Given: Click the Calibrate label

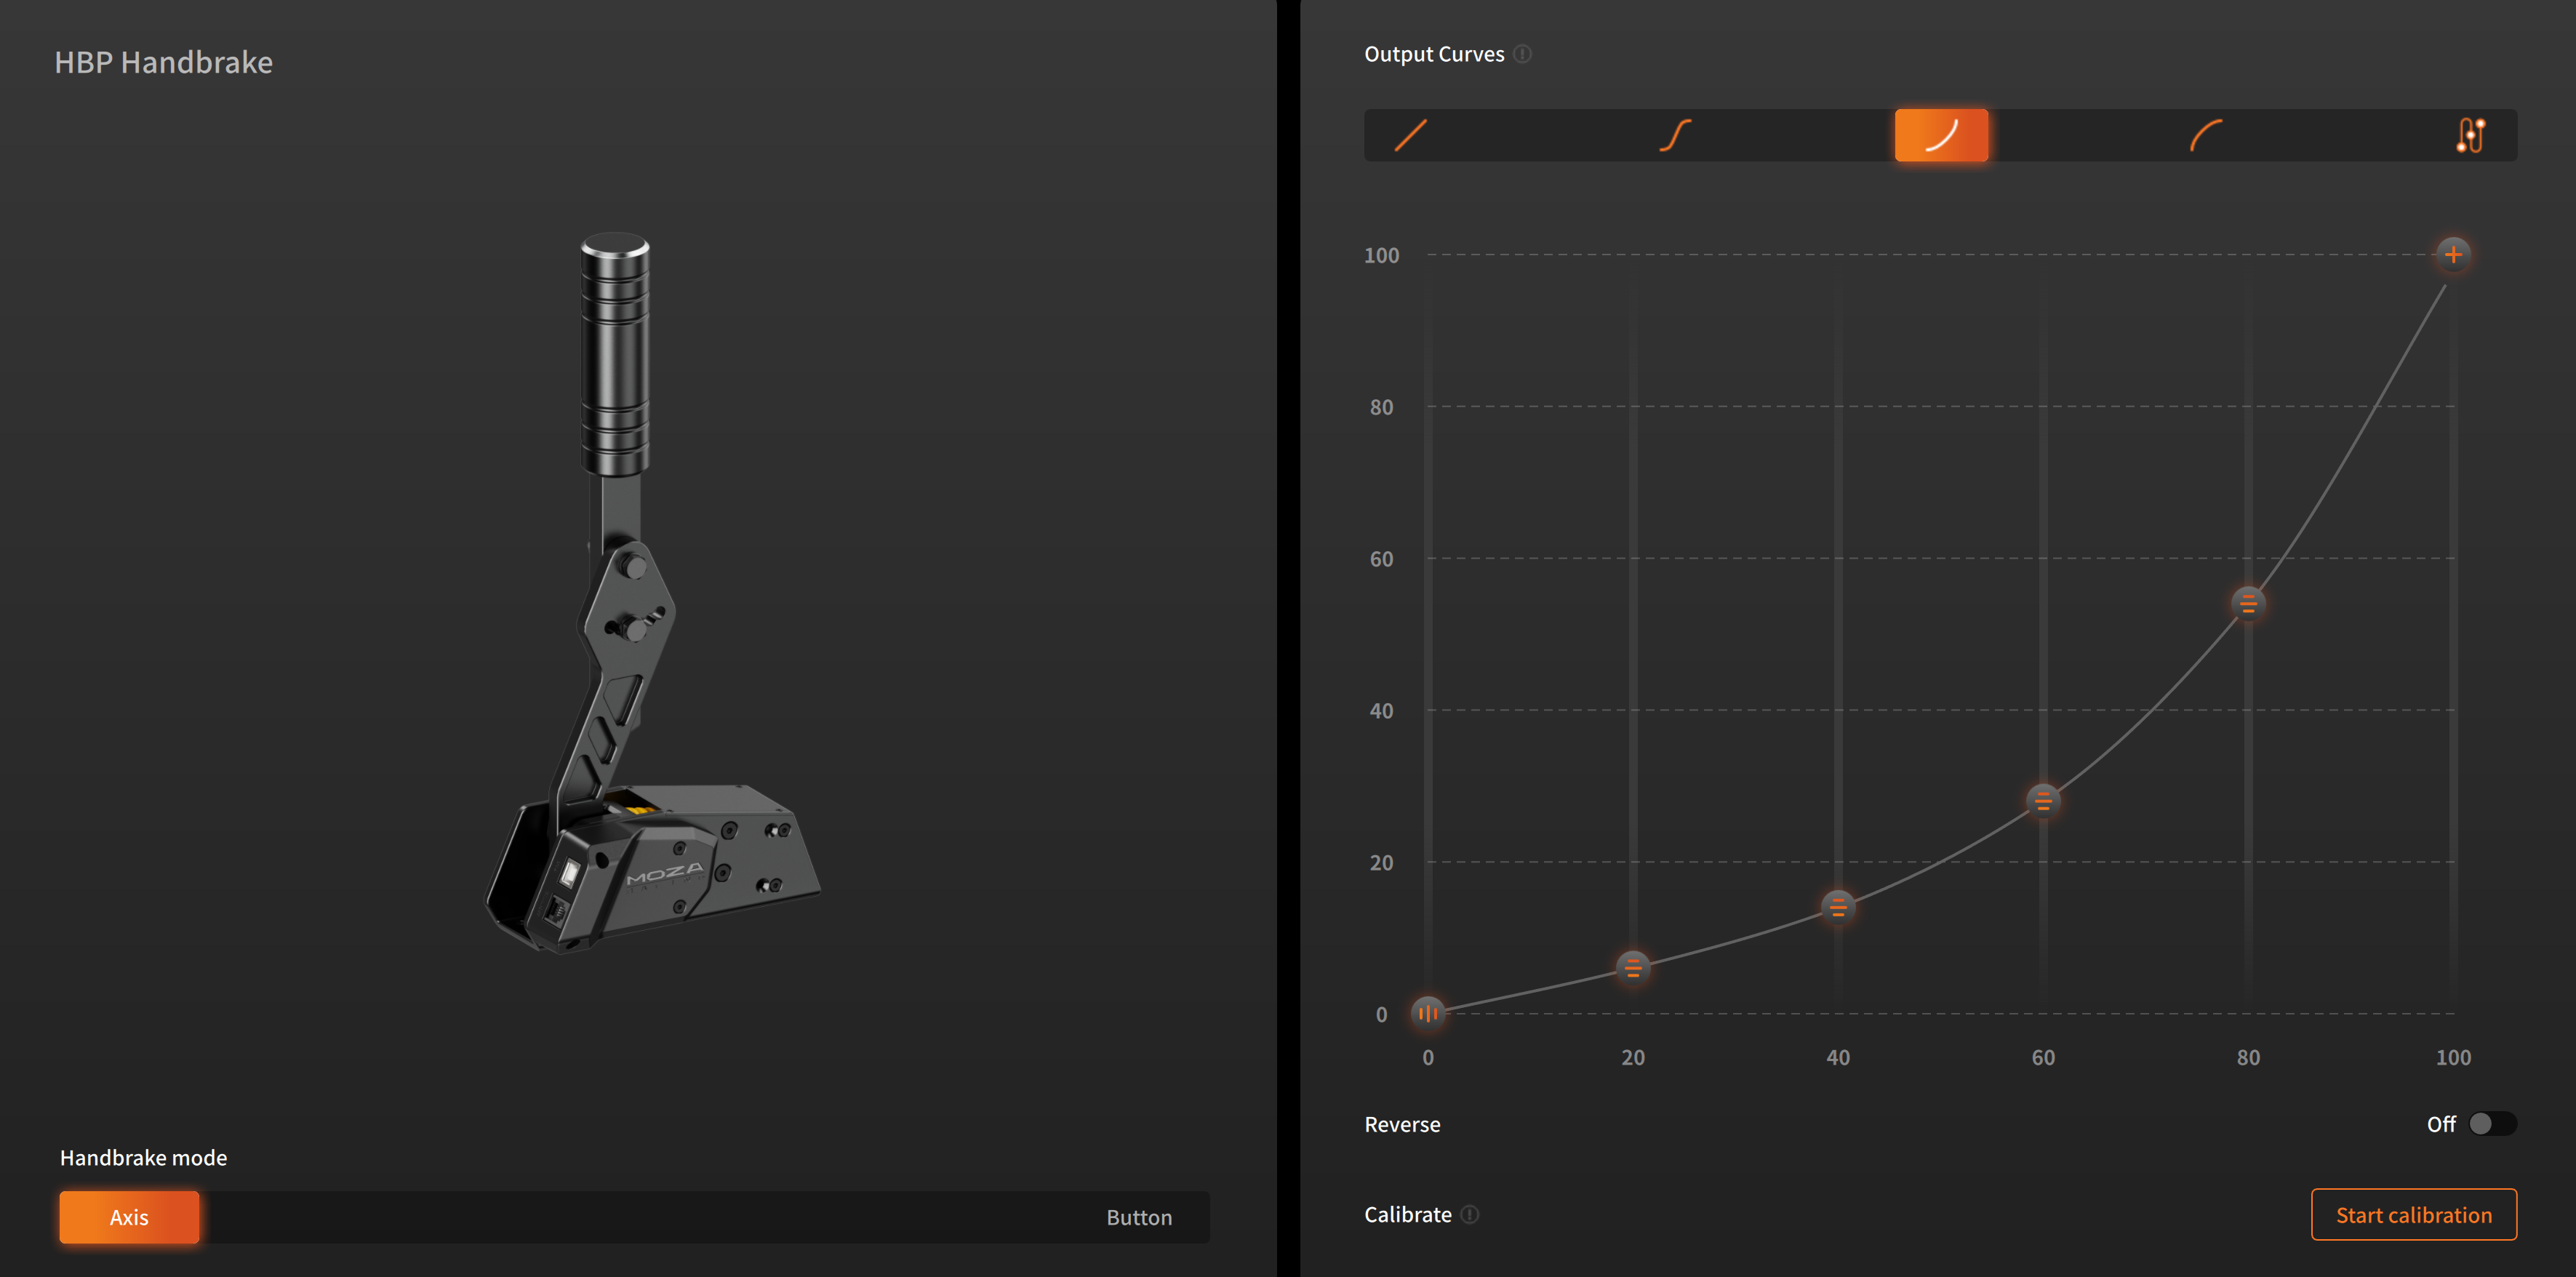Looking at the screenshot, I should [x=1407, y=1214].
